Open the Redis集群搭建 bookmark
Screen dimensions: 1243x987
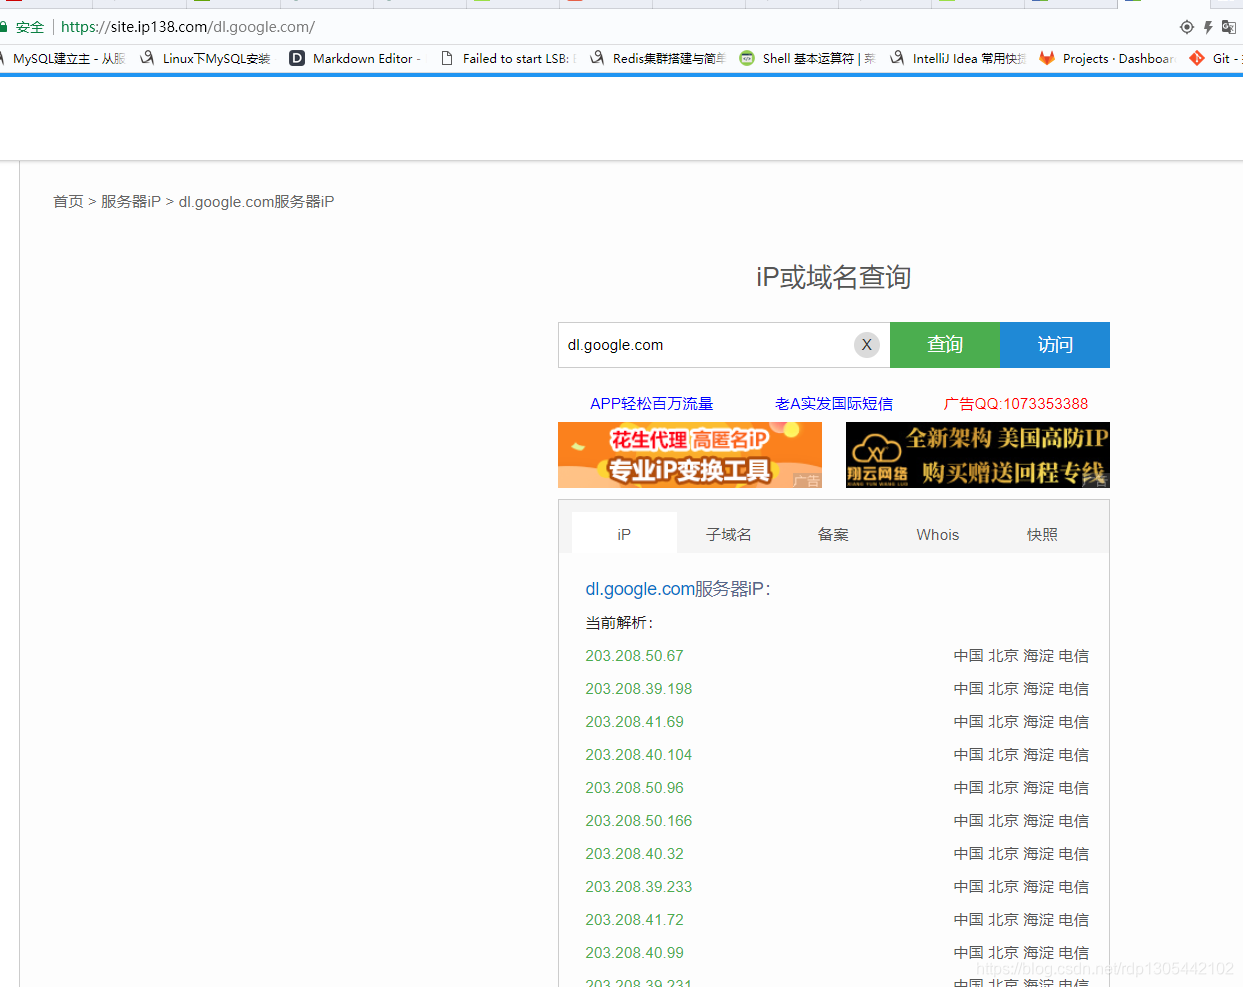point(658,59)
